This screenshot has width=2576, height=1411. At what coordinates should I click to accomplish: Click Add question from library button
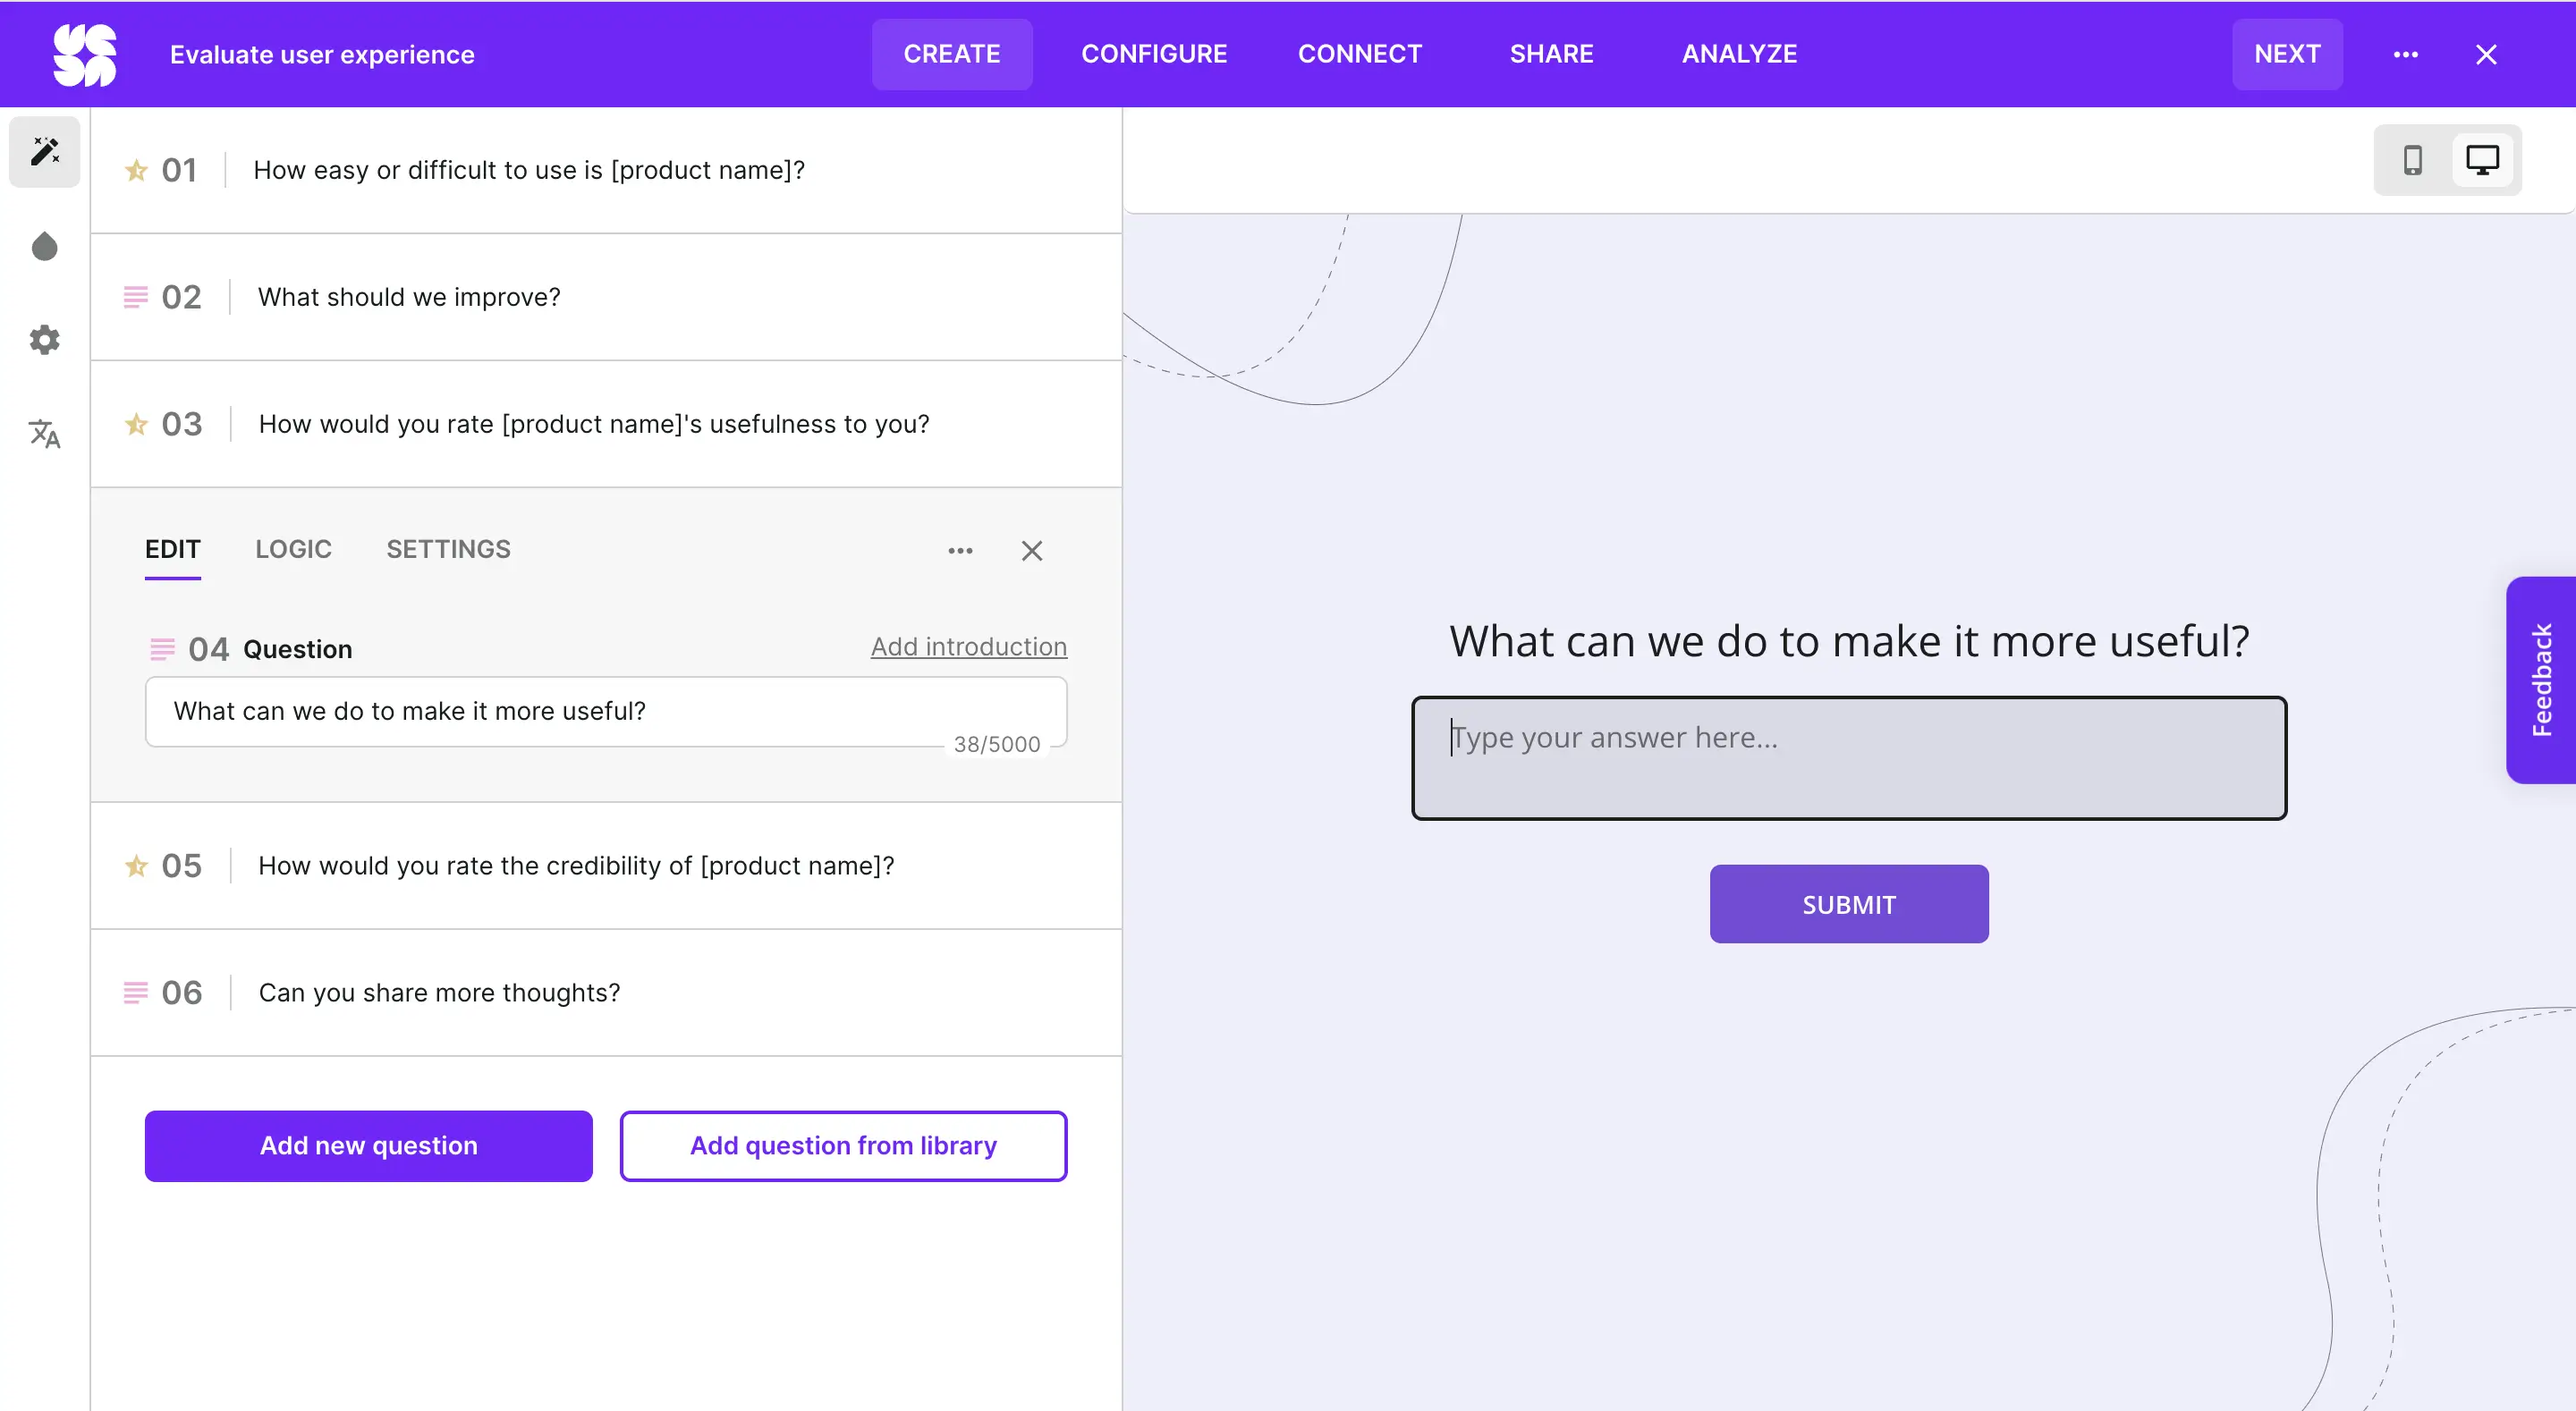(x=843, y=1145)
